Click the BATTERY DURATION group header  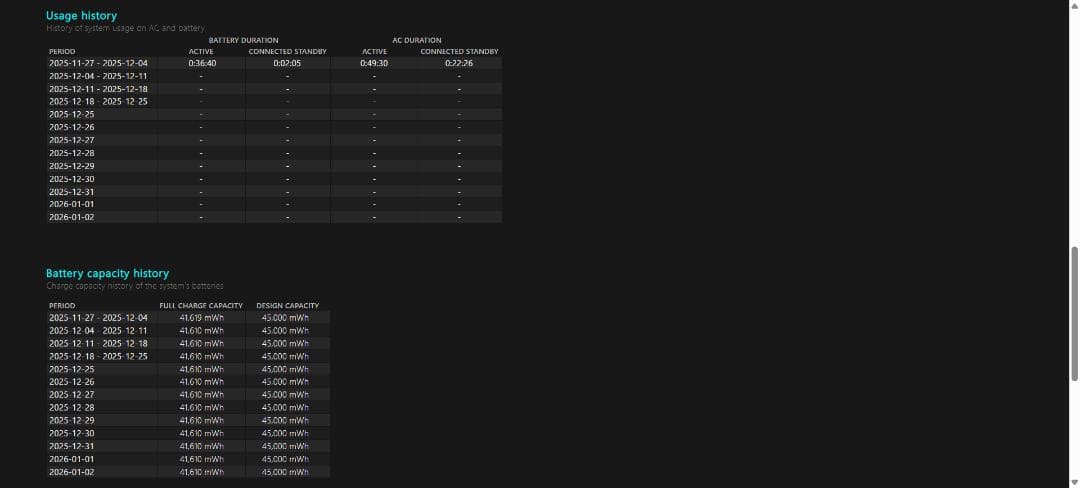coord(244,40)
